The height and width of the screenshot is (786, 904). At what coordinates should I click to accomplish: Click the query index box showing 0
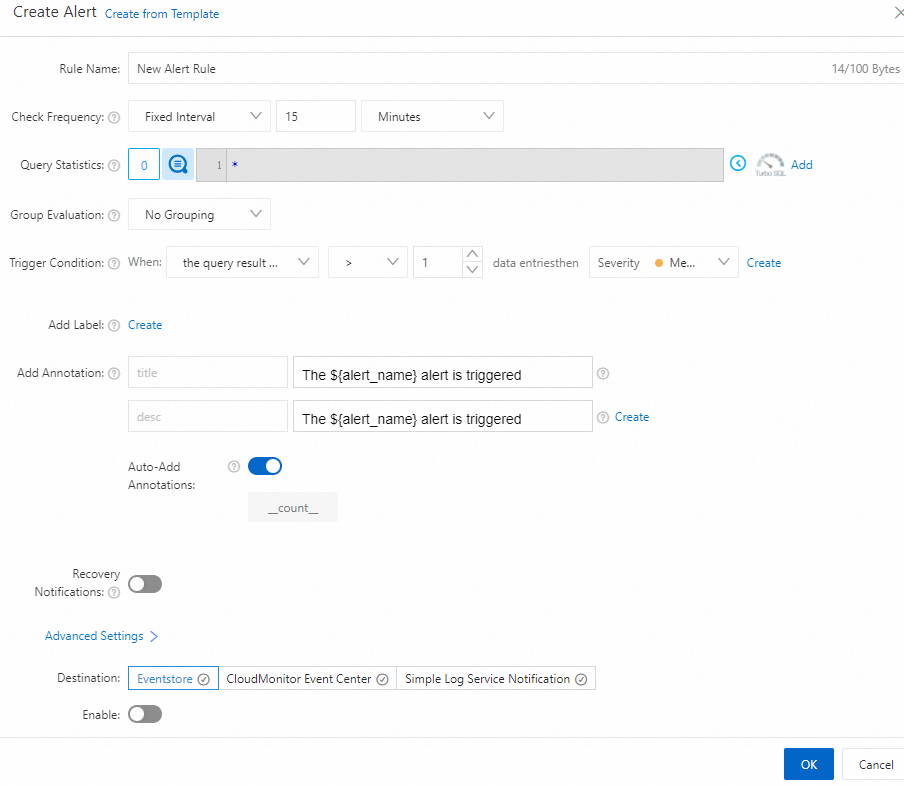pyautogui.click(x=144, y=164)
